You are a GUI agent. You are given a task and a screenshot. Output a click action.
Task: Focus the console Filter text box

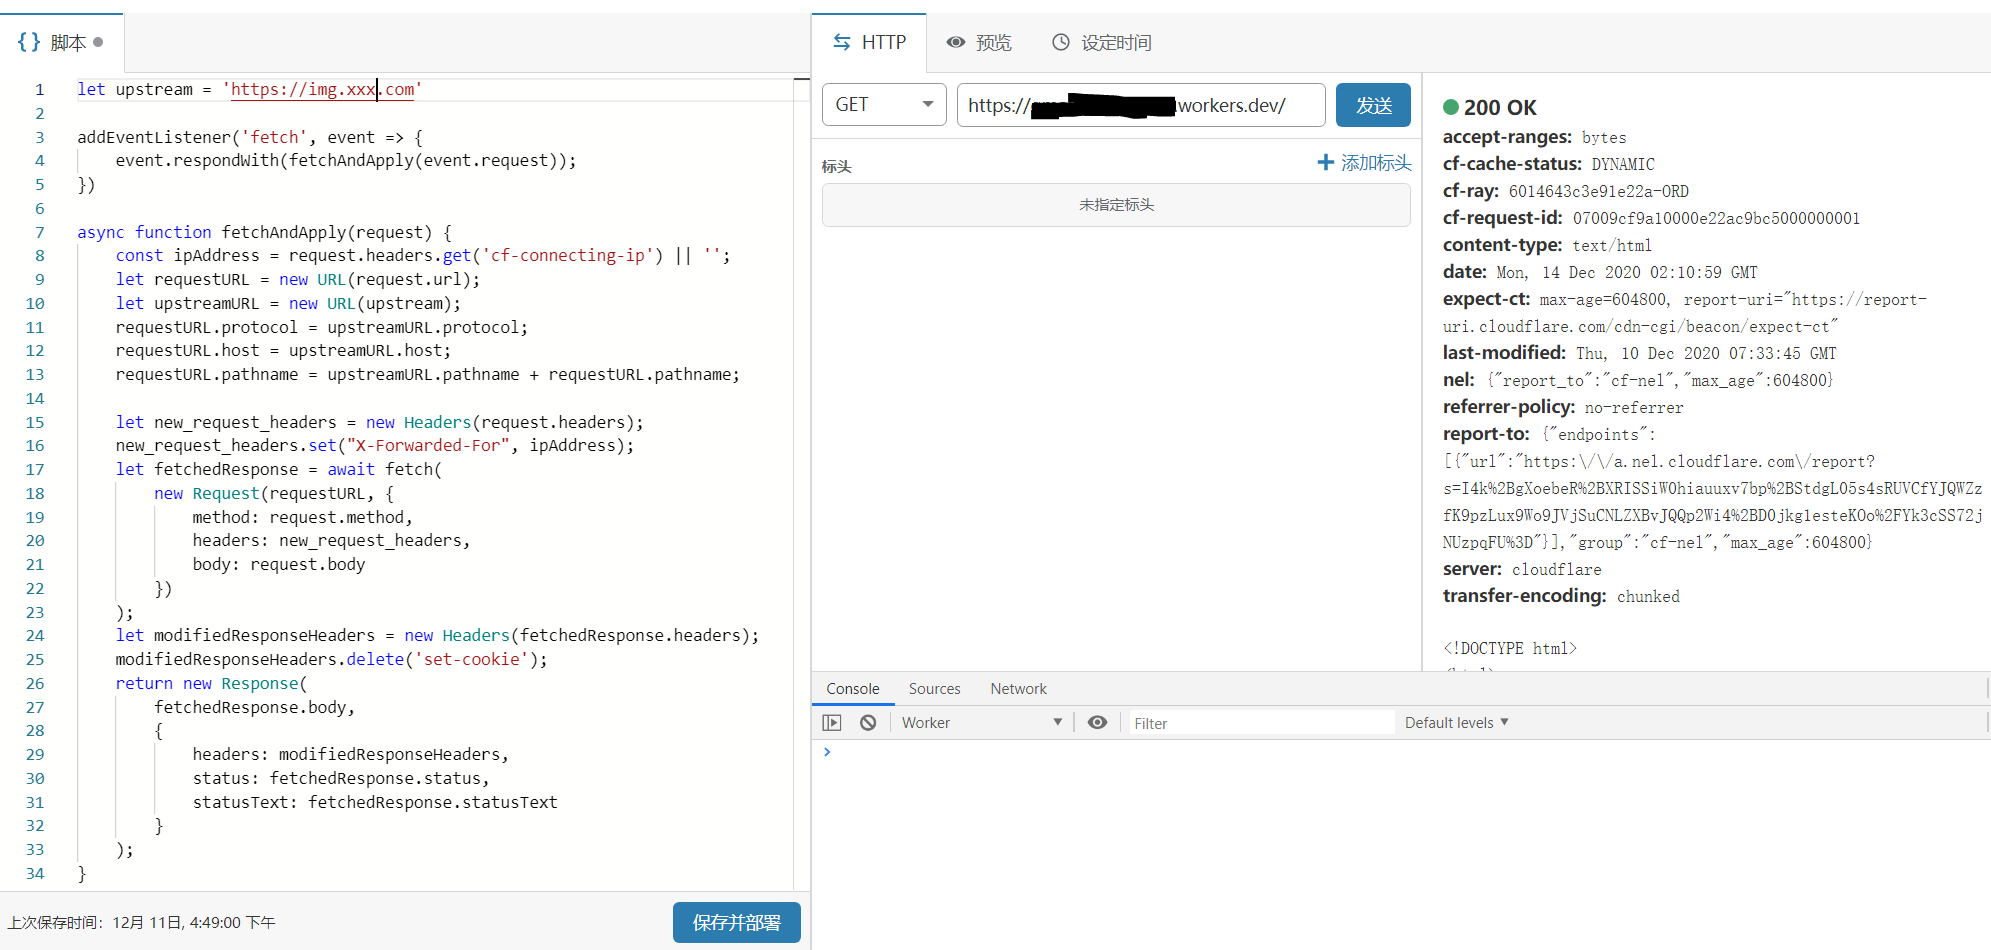[1260, 723]
